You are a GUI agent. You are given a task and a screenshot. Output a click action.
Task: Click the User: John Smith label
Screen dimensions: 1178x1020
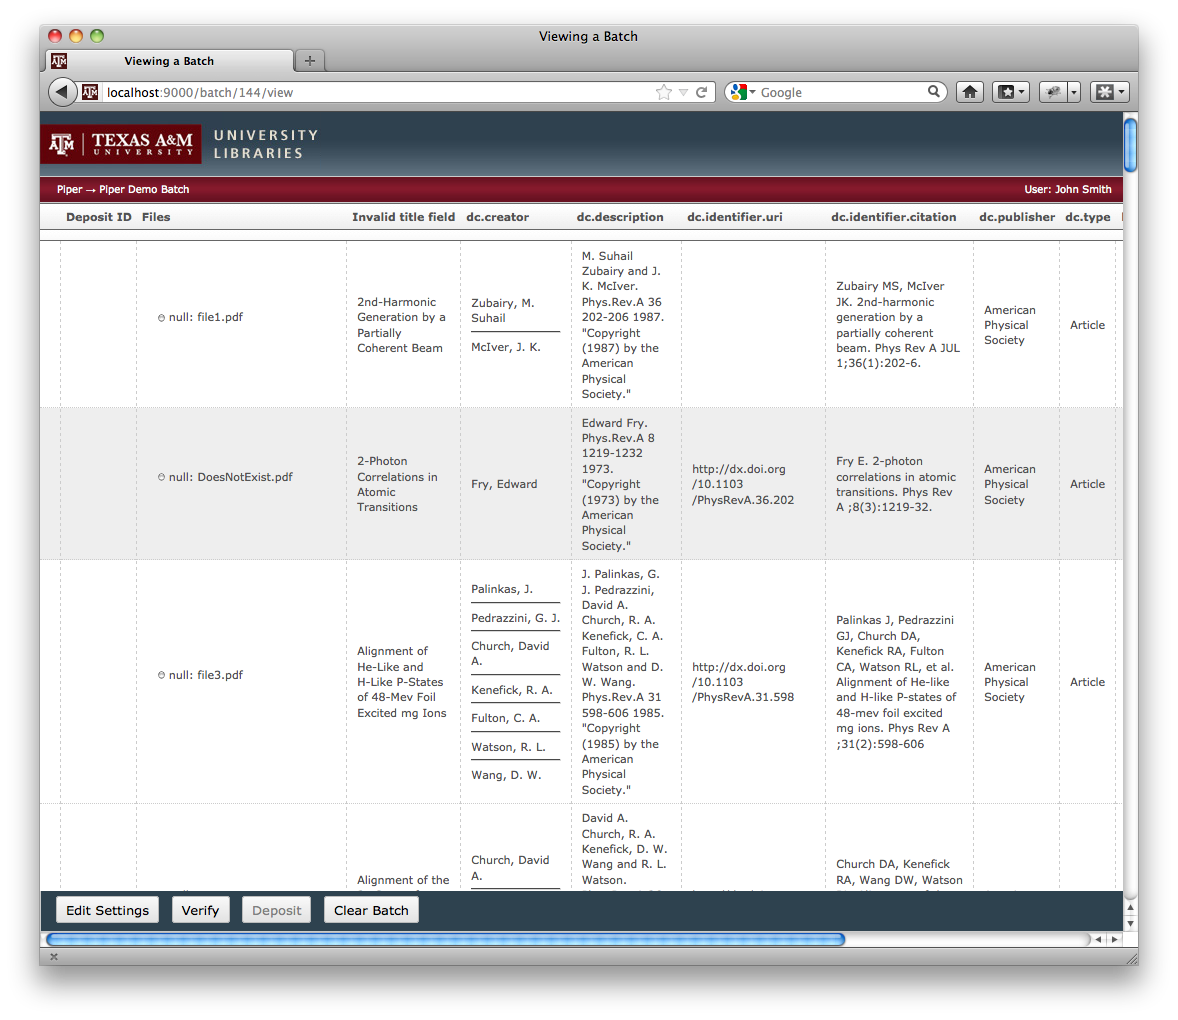pos(1068,189)
